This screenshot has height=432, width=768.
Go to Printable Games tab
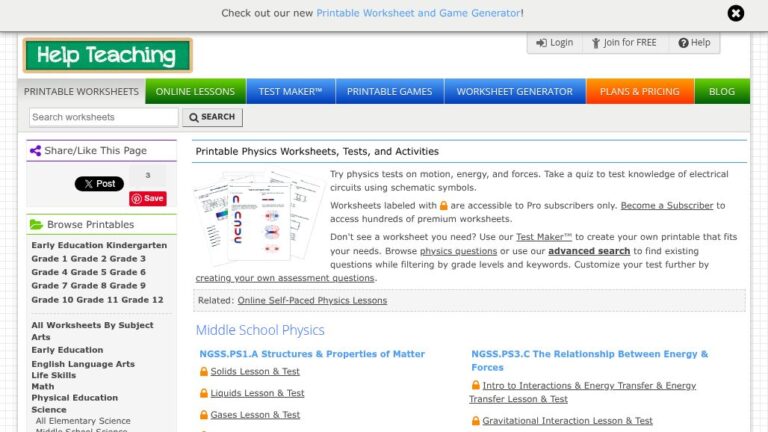click(389, 92)
